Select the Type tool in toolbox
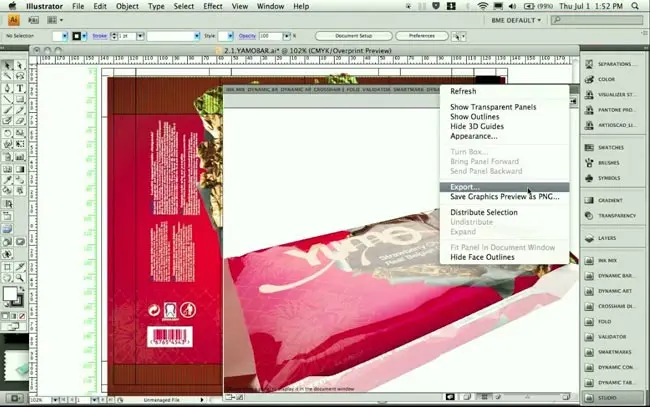Image resolution: width=650 pixels, height=407 pixels. coord(20,88)
